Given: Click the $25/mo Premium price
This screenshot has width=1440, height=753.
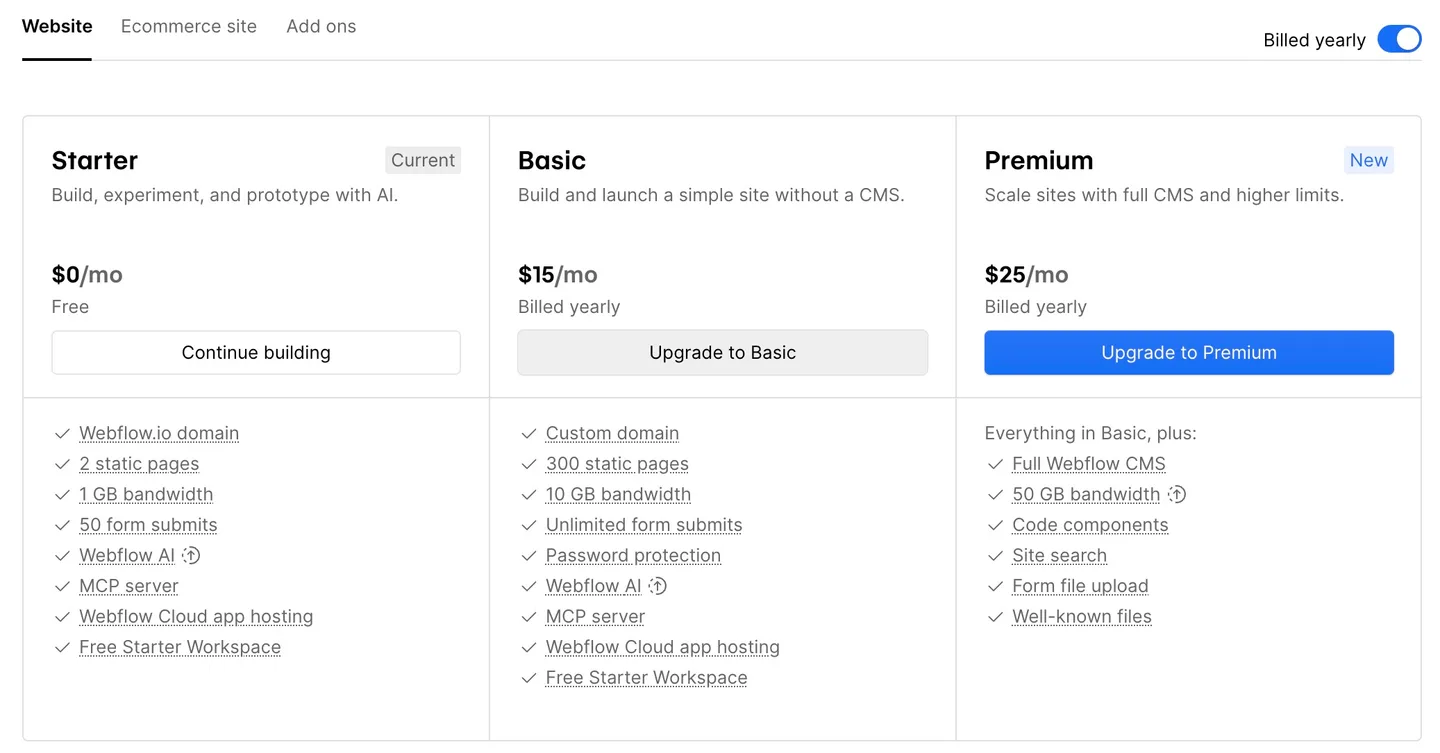Looking at the screenshot, I should [1026, 274].
